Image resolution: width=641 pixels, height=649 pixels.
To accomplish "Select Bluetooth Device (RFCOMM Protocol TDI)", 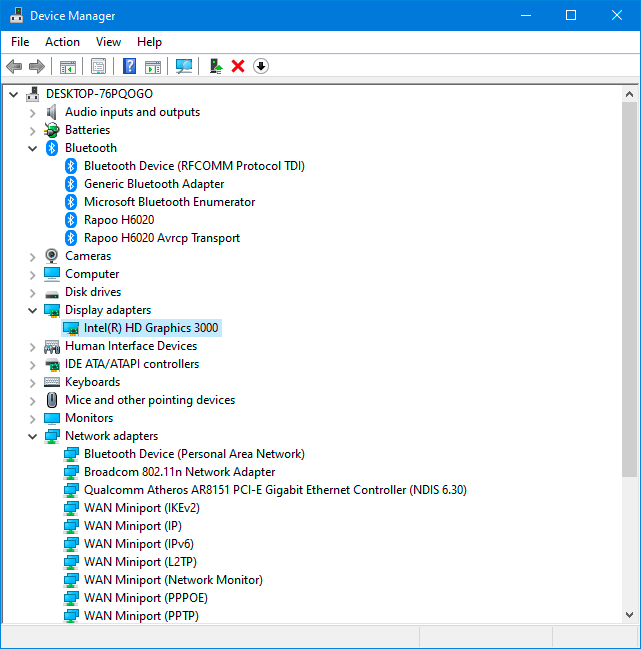I will (x=194, y=166).
